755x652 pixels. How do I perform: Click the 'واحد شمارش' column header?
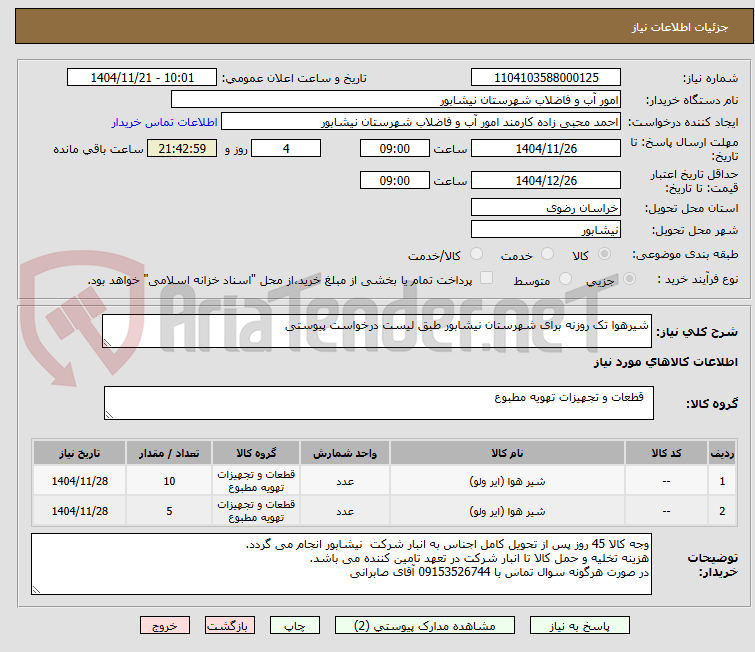tap(345, 453)
